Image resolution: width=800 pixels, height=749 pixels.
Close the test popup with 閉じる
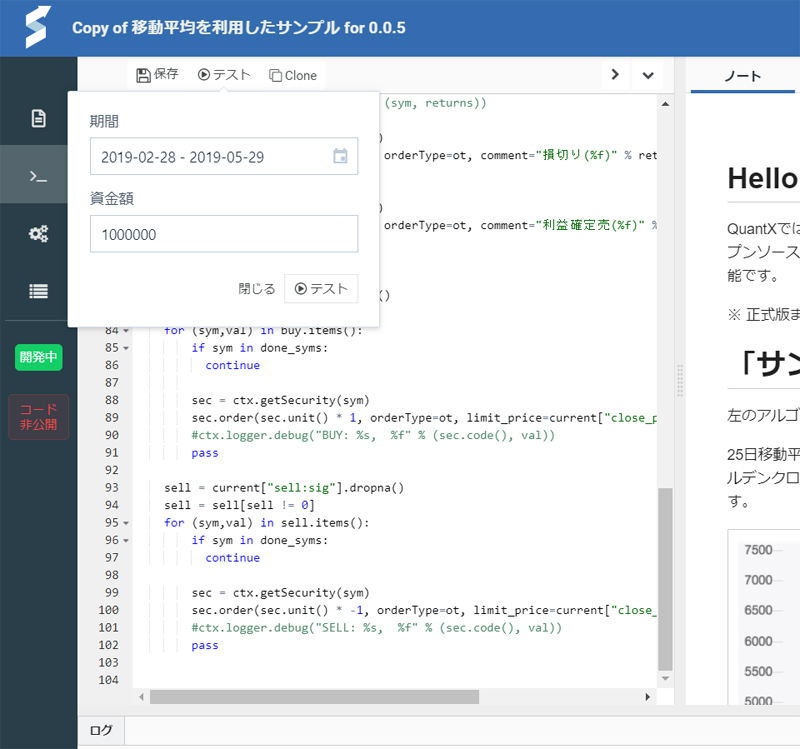point(257,289)
